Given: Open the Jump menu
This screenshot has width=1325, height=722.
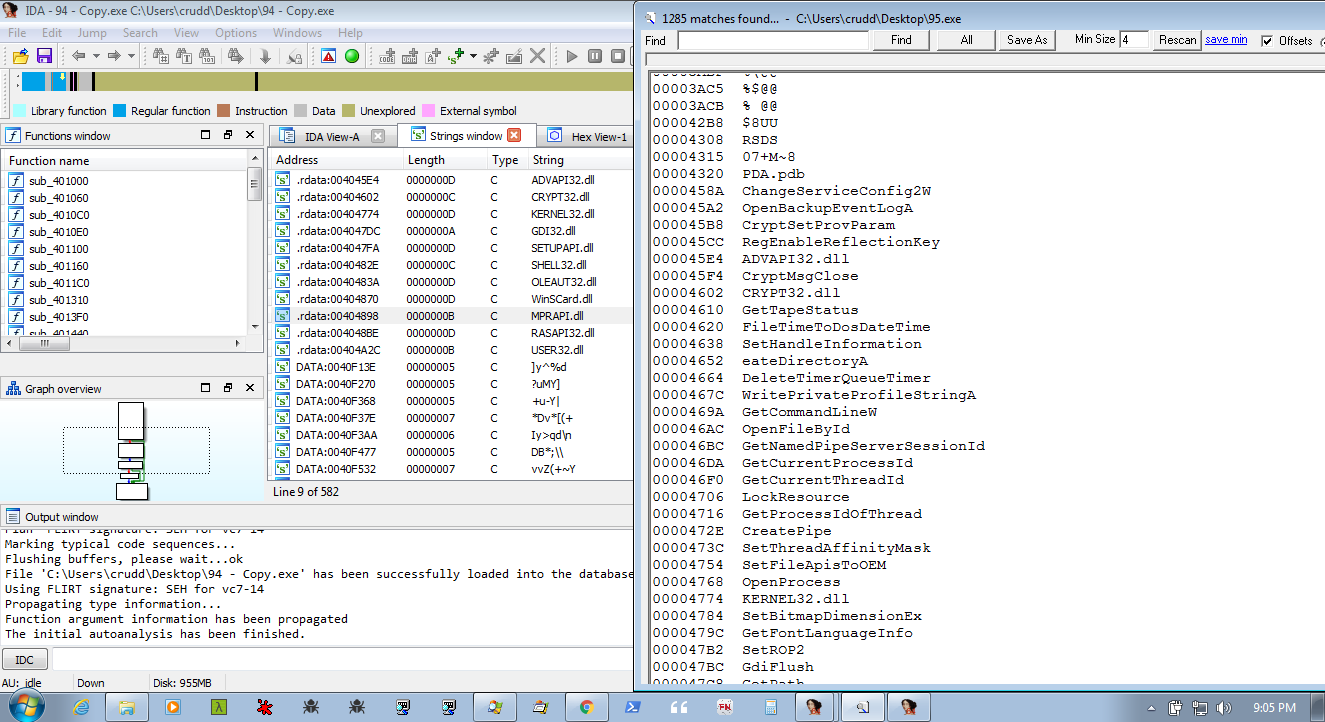Looking at the screenshot, I should click(x=92, y=33).
